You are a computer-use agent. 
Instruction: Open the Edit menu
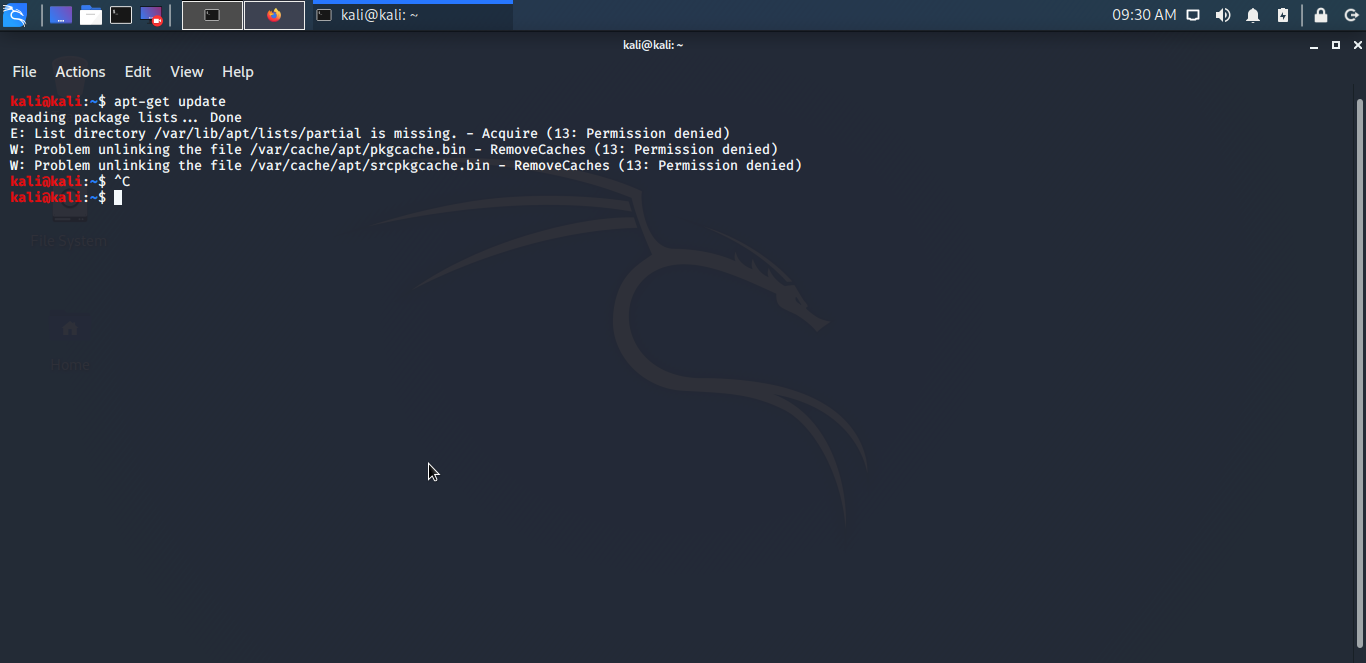coord(138,72)
